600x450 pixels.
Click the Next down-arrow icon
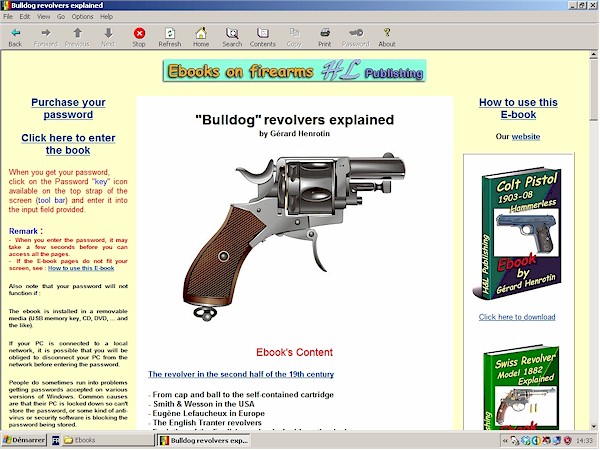point(108,37)
